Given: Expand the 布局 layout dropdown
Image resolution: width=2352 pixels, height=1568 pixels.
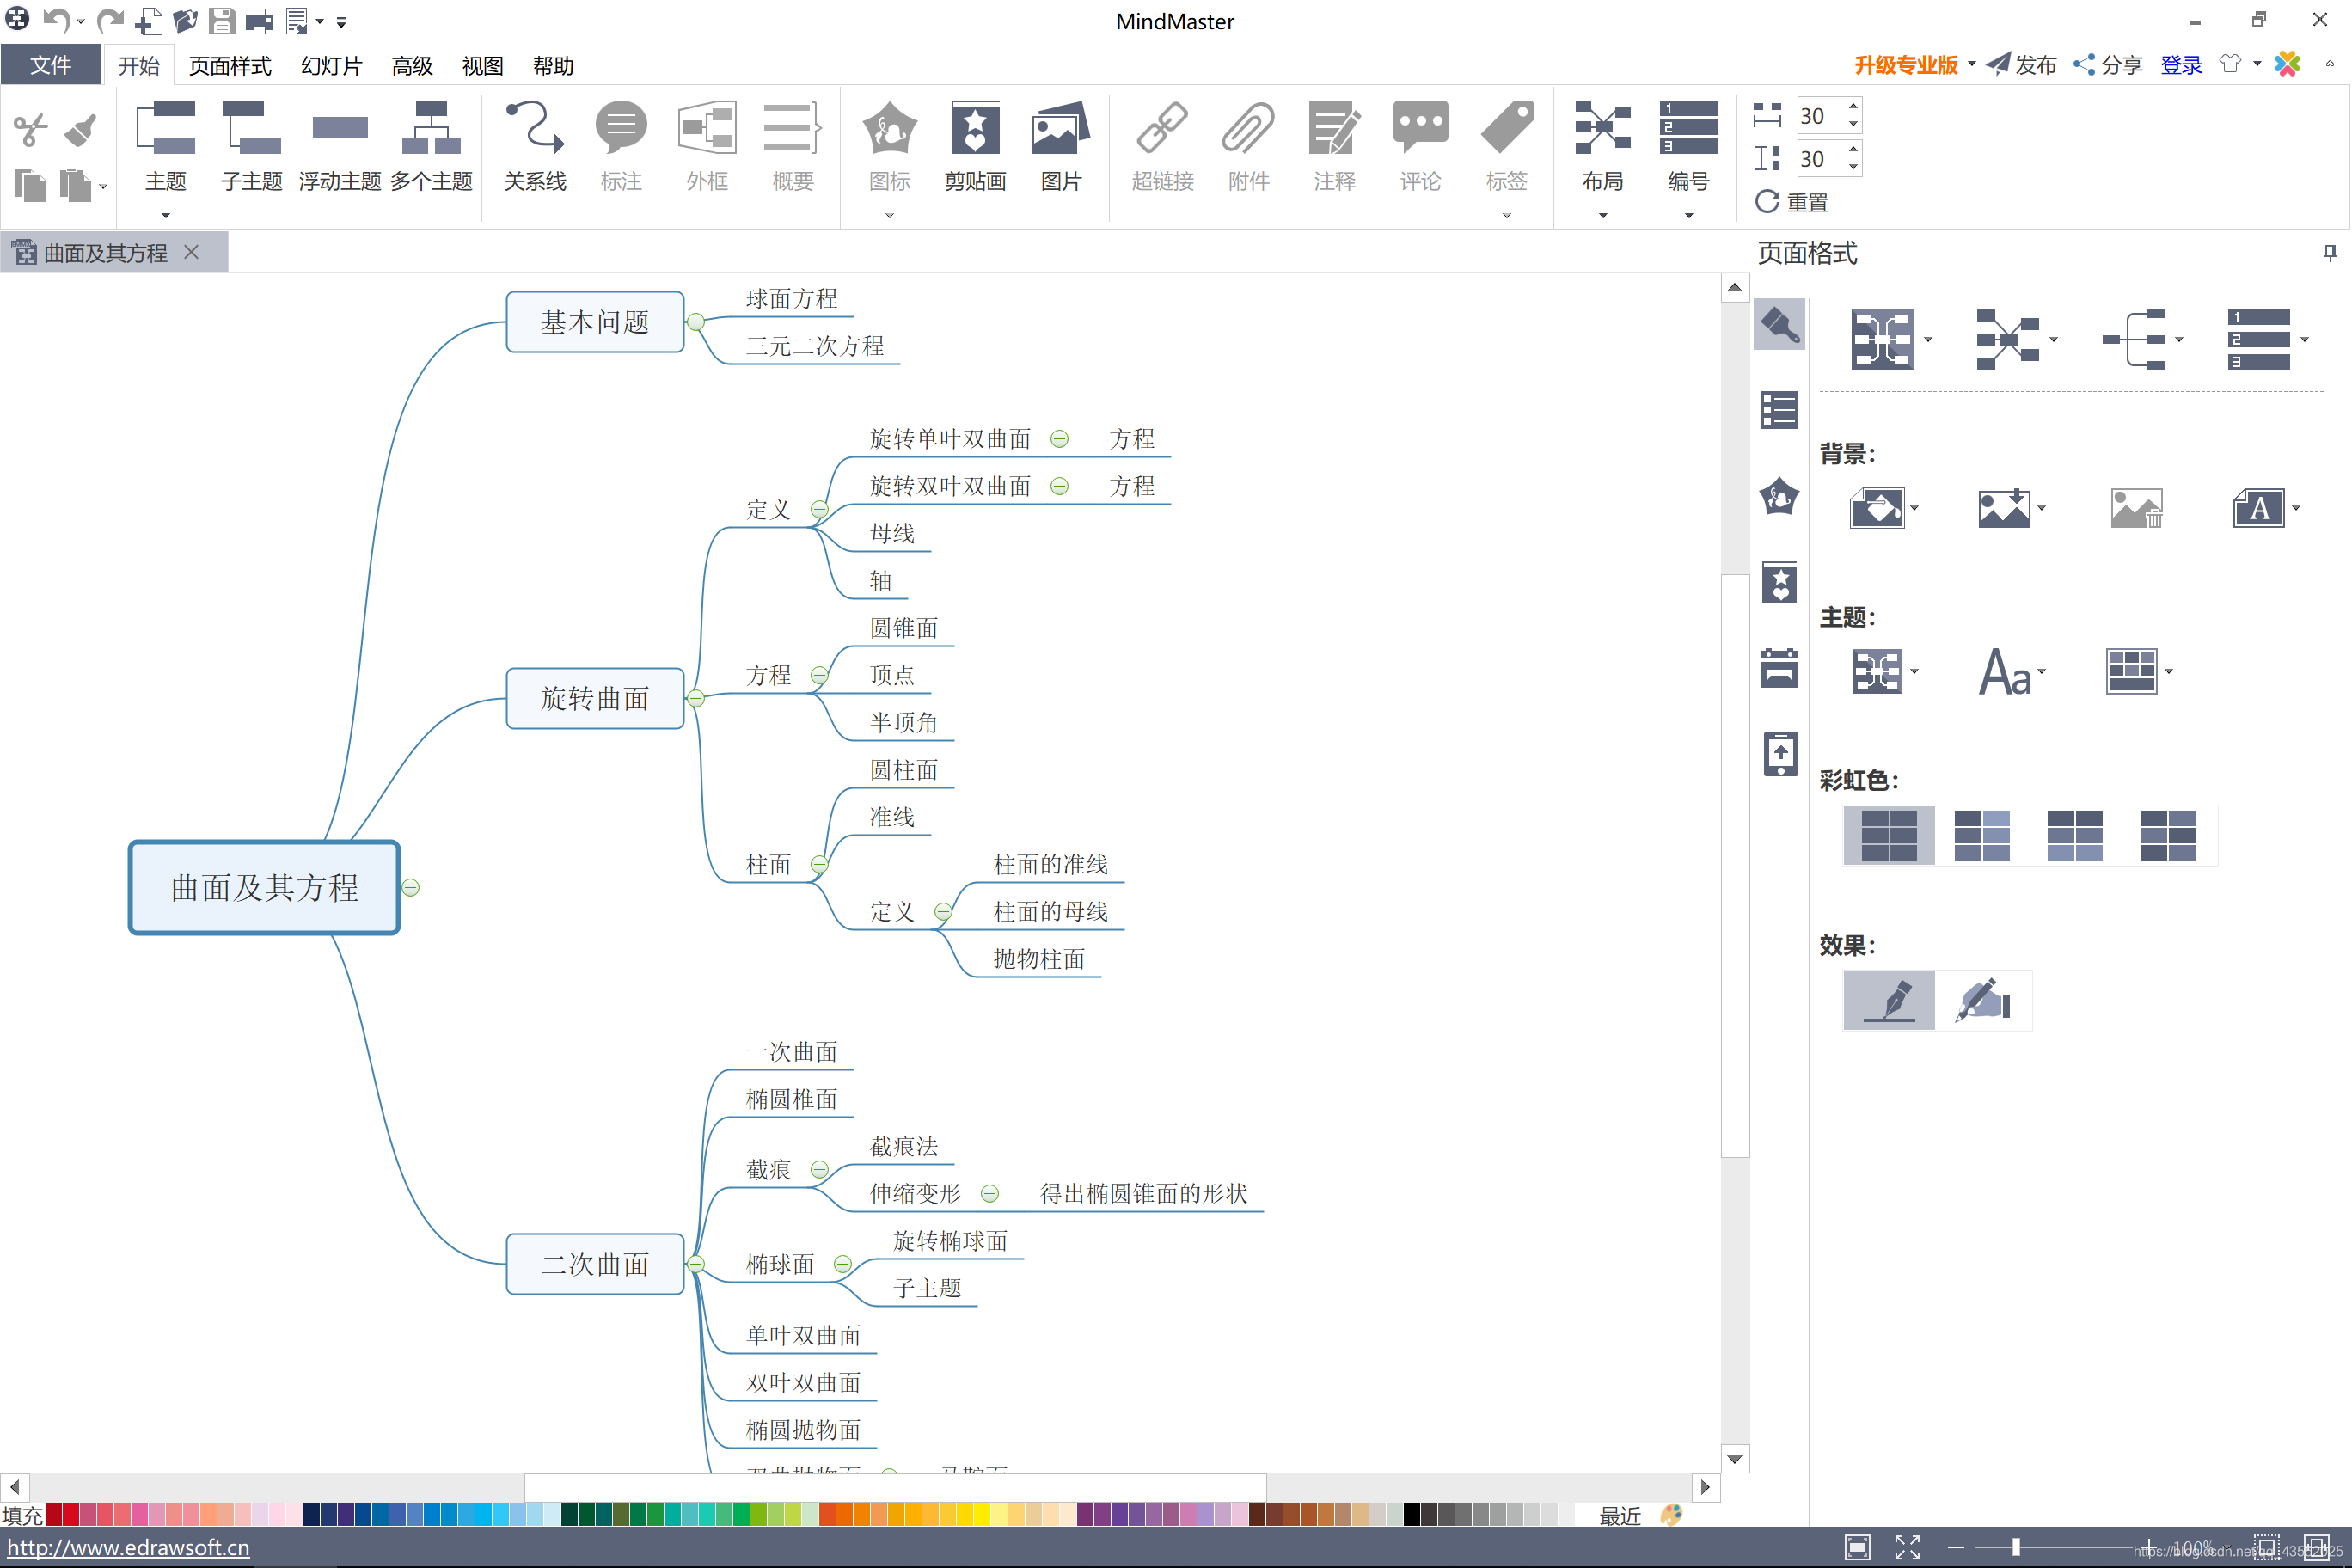Looking at the screenshot, I should click(1602, 214).
